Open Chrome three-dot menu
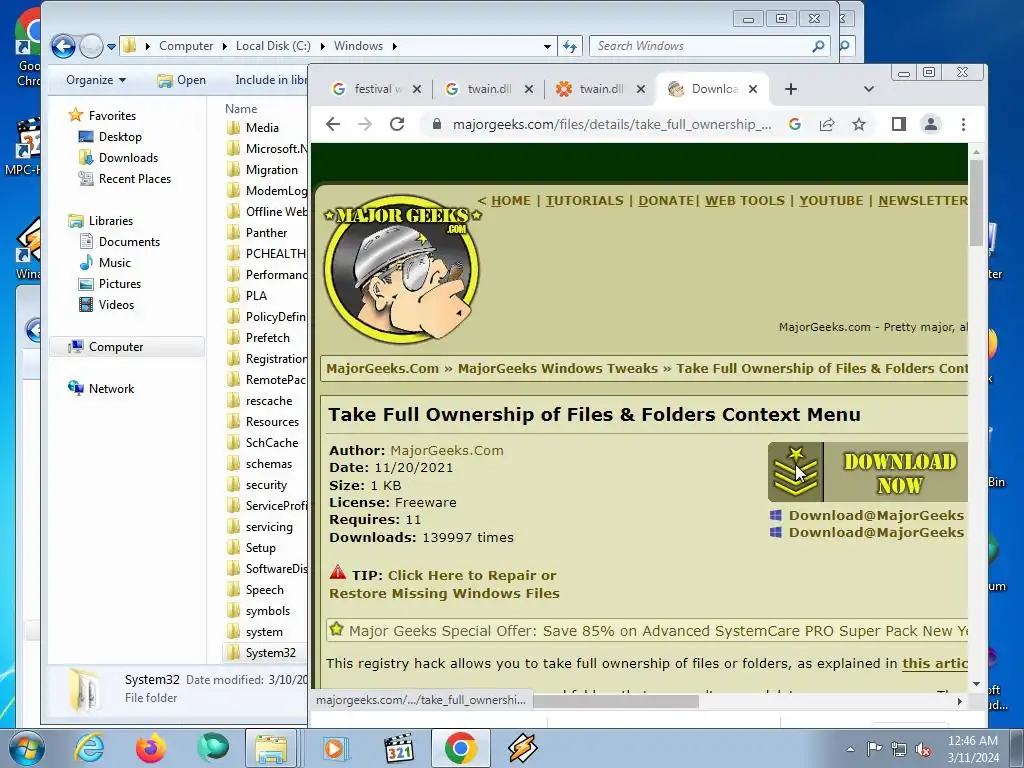Image resolution: width=1024 pixels, height=768 pixels. click(963, 124)
